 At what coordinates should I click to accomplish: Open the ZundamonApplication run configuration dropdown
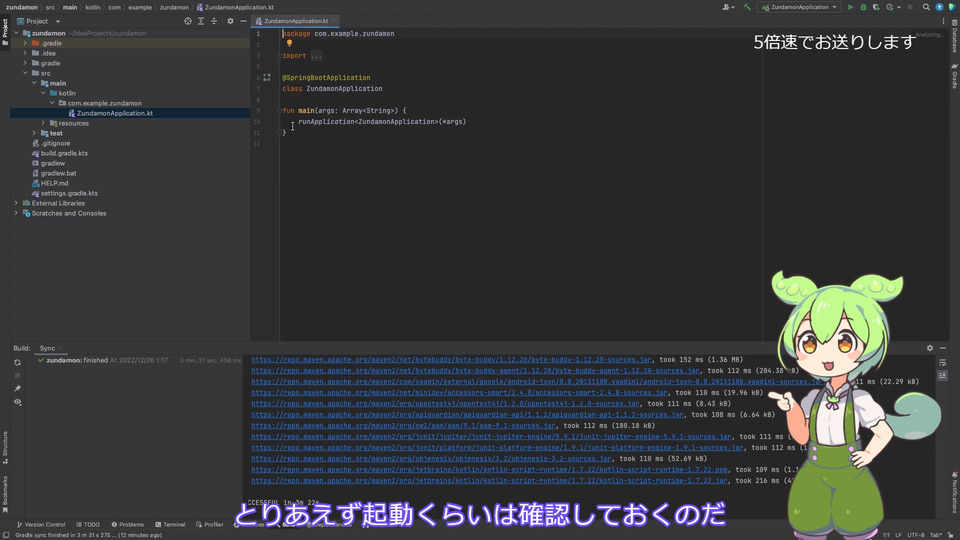click(x=799, y=7)
